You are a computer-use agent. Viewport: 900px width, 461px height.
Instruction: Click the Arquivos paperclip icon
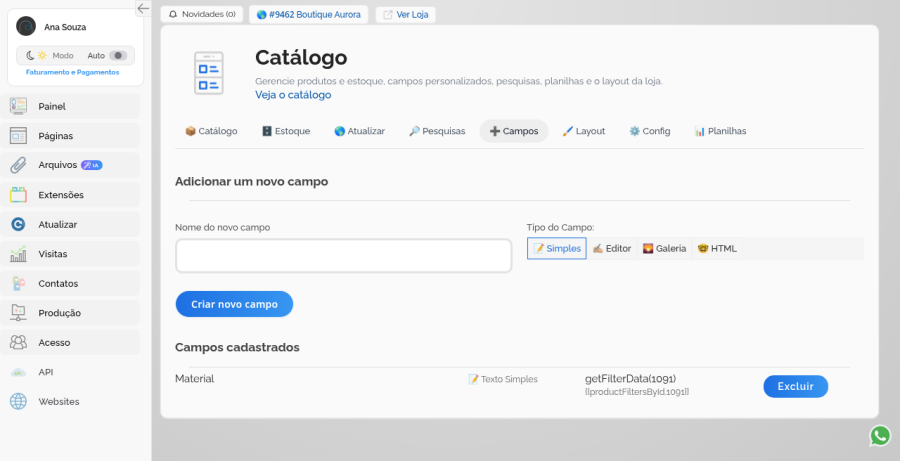[18, 165]
